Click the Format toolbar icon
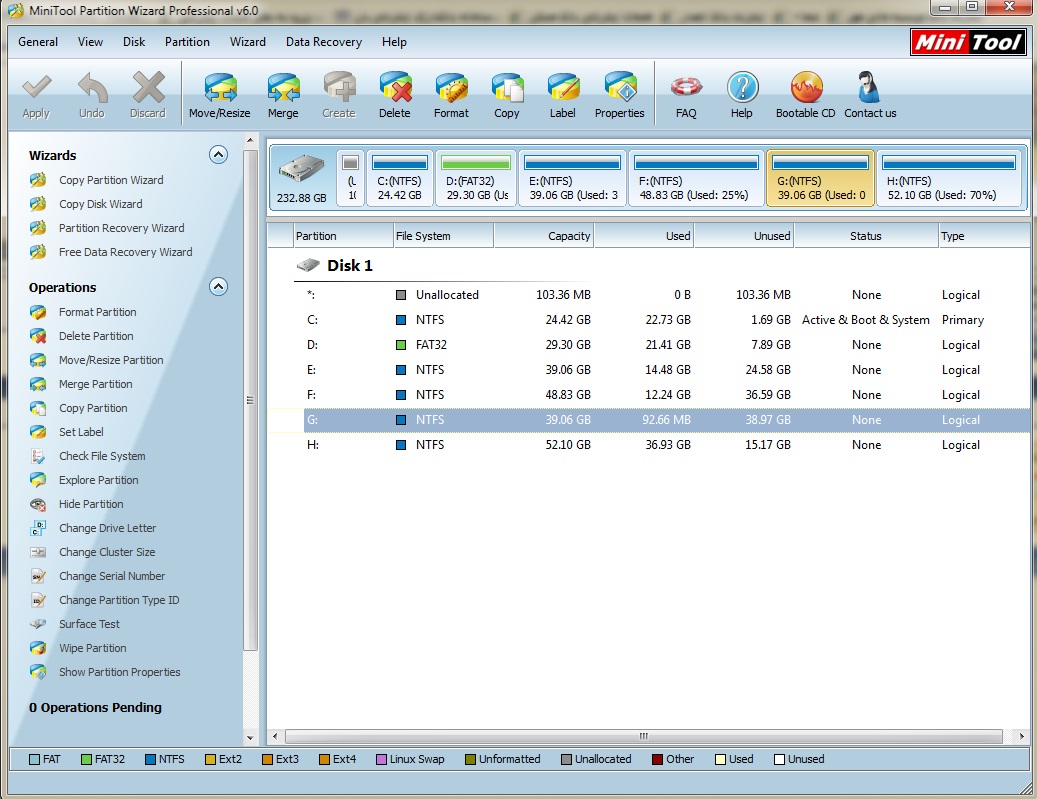Screen dimensions: 1037x799 (452, 88)
